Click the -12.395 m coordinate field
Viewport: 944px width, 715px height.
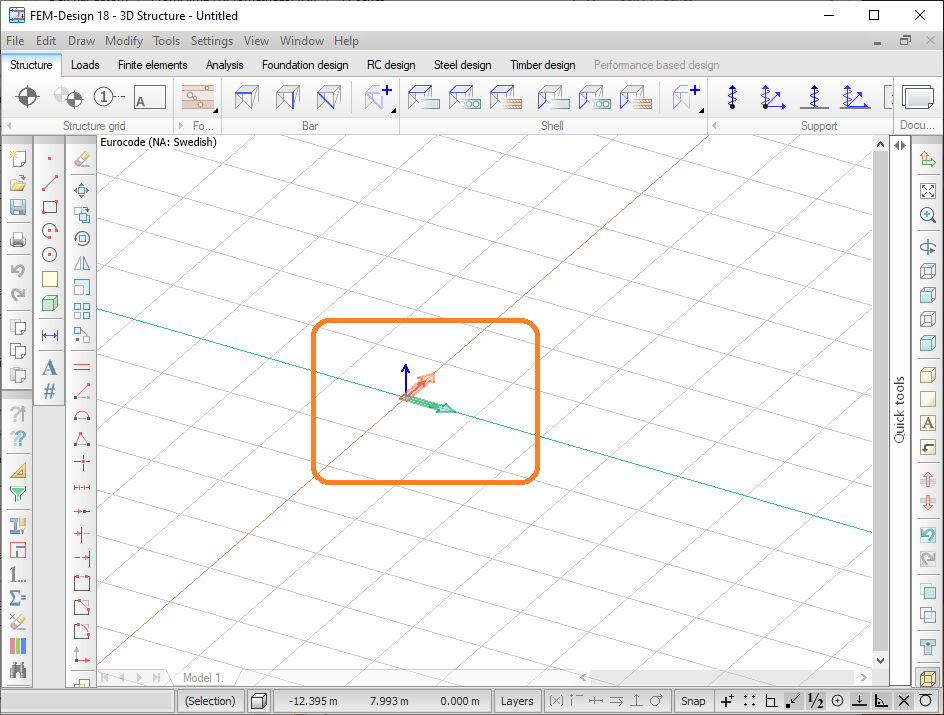click(313, 701)
